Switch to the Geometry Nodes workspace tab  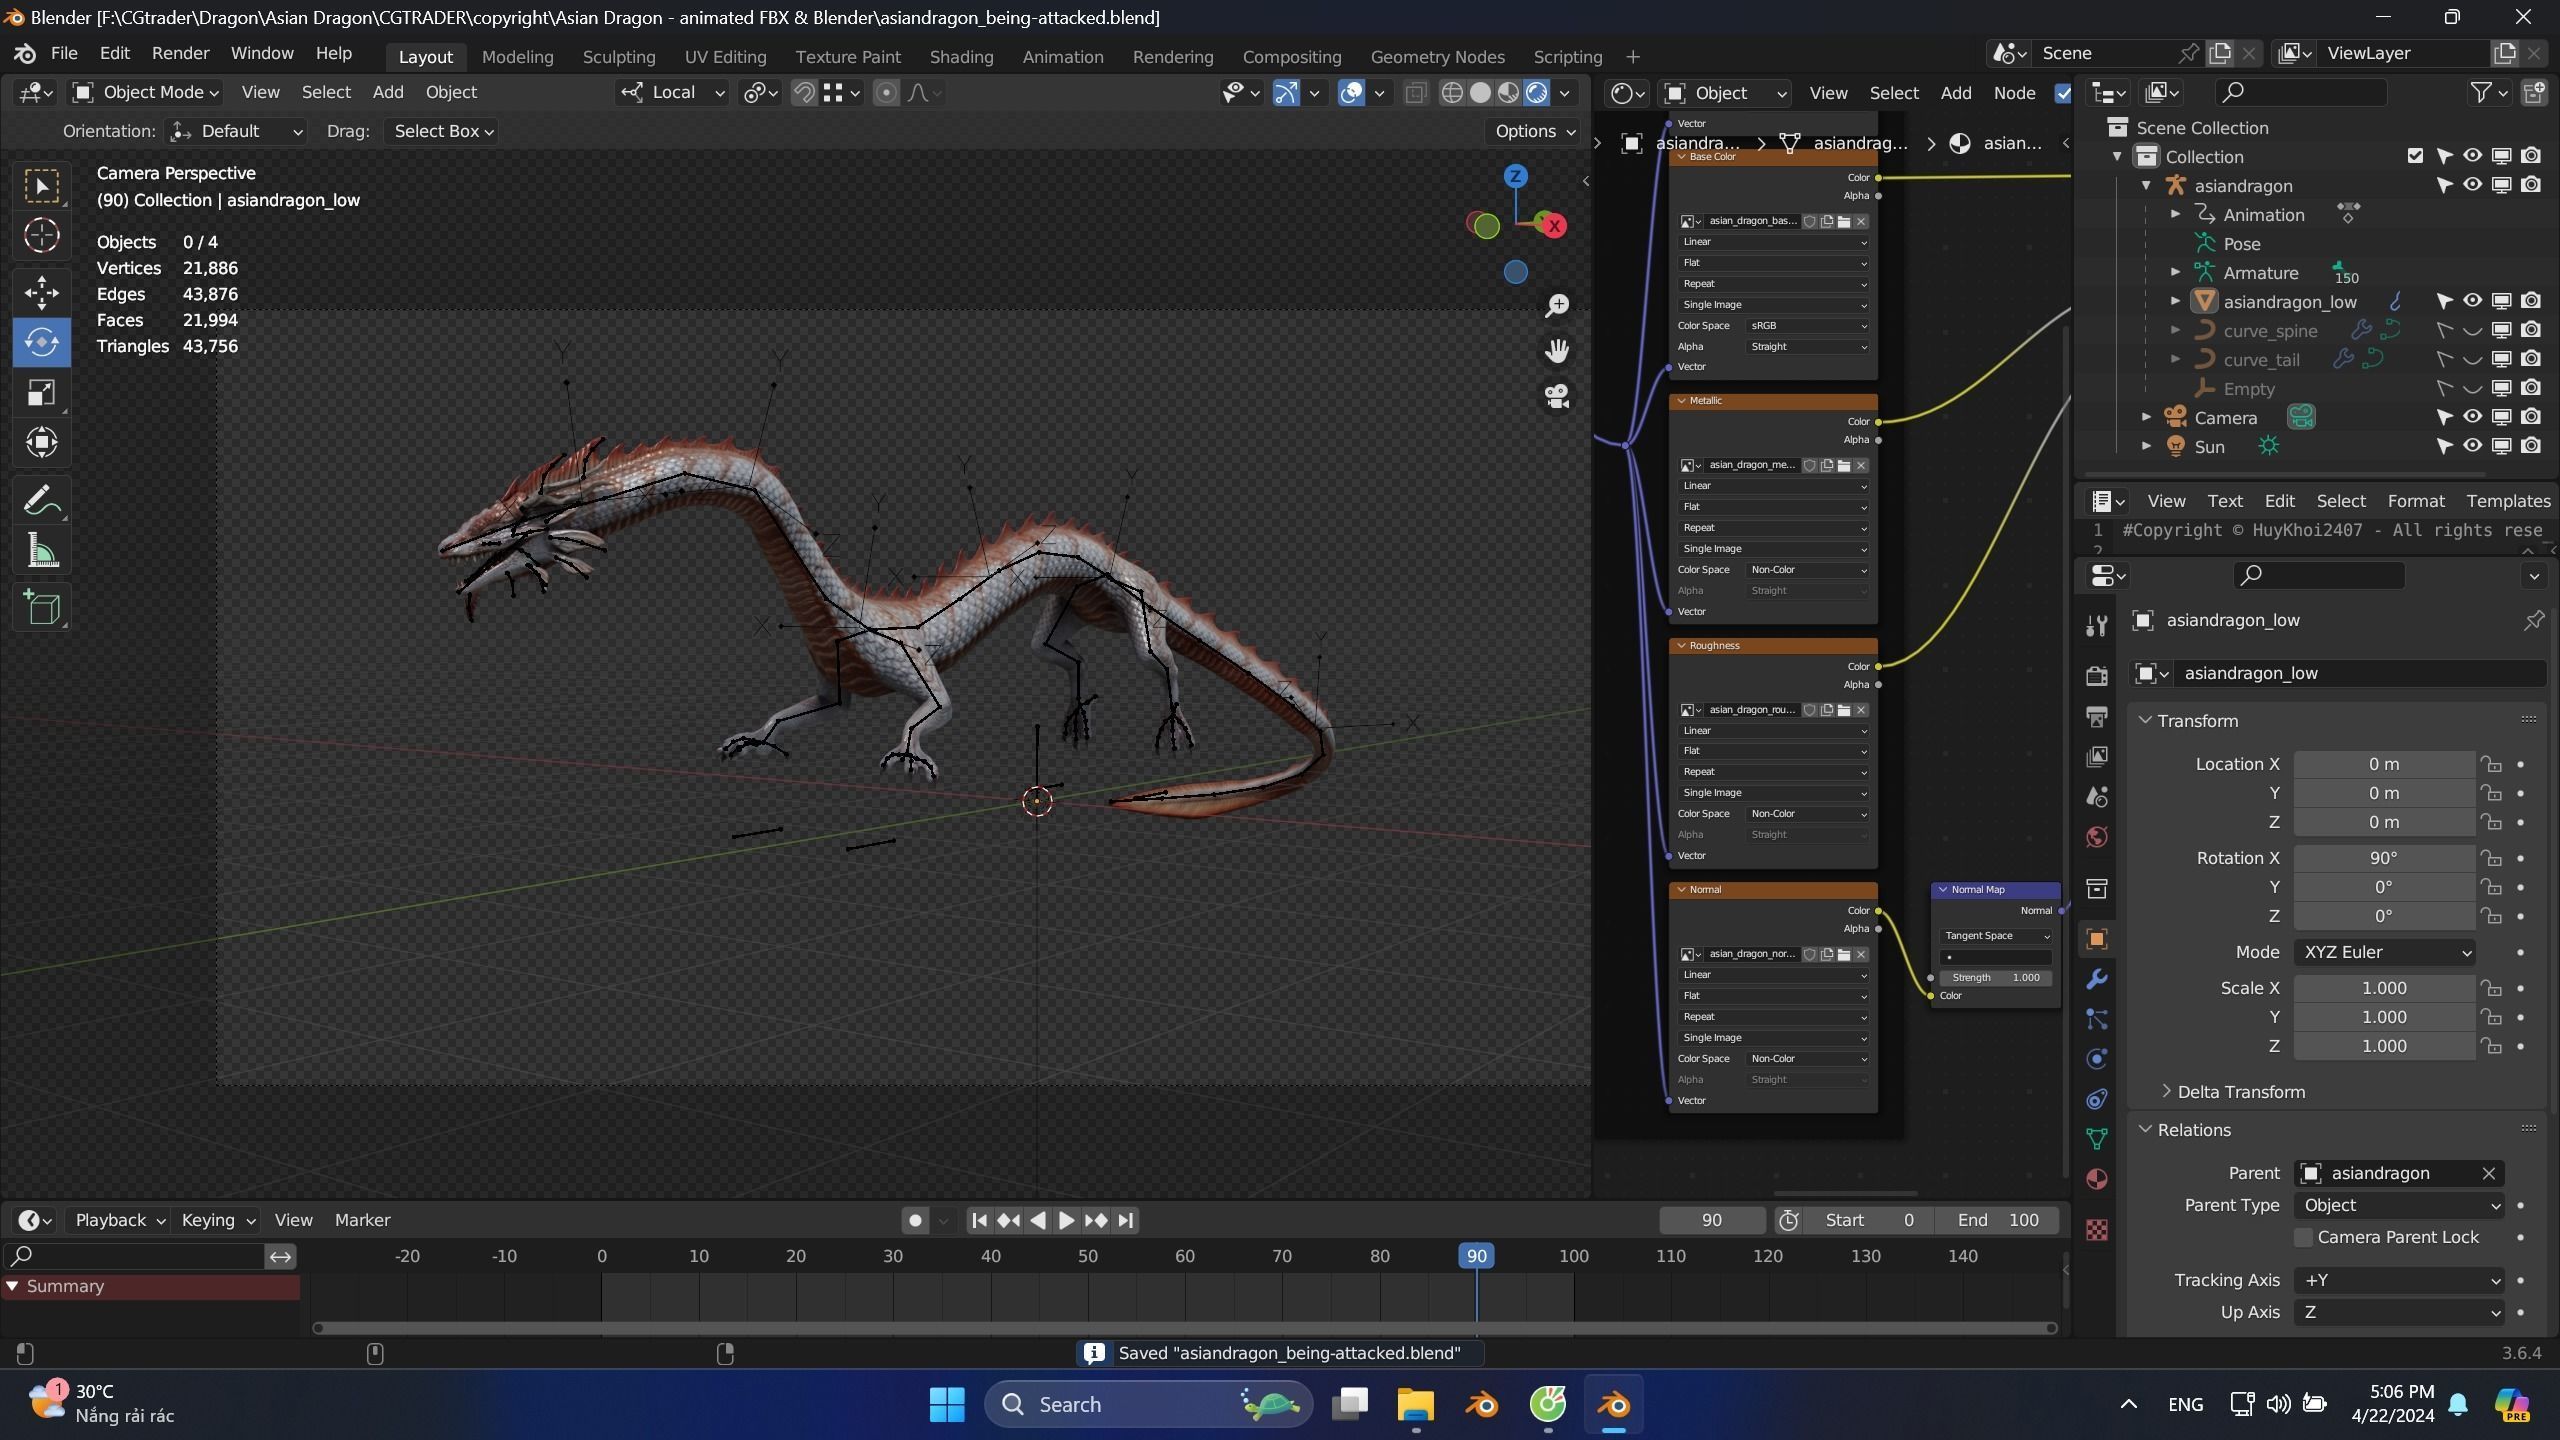1437,57
